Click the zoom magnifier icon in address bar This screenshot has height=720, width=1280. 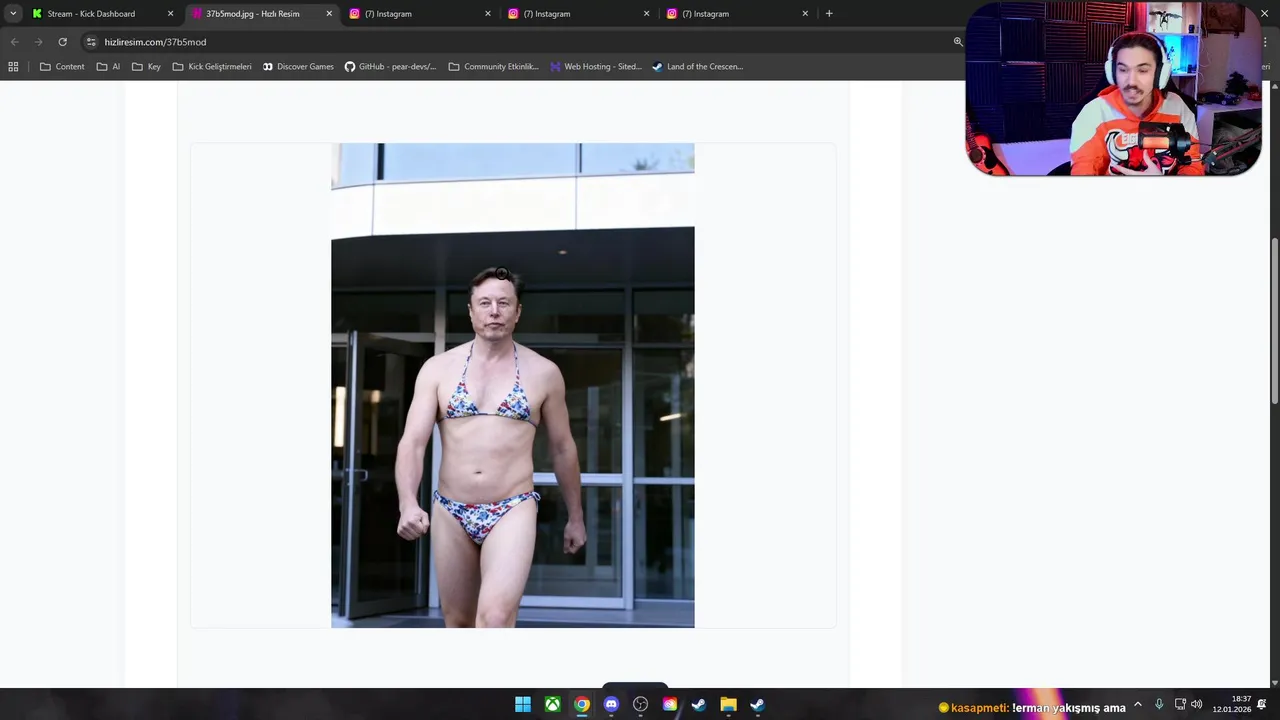(958, 42)
